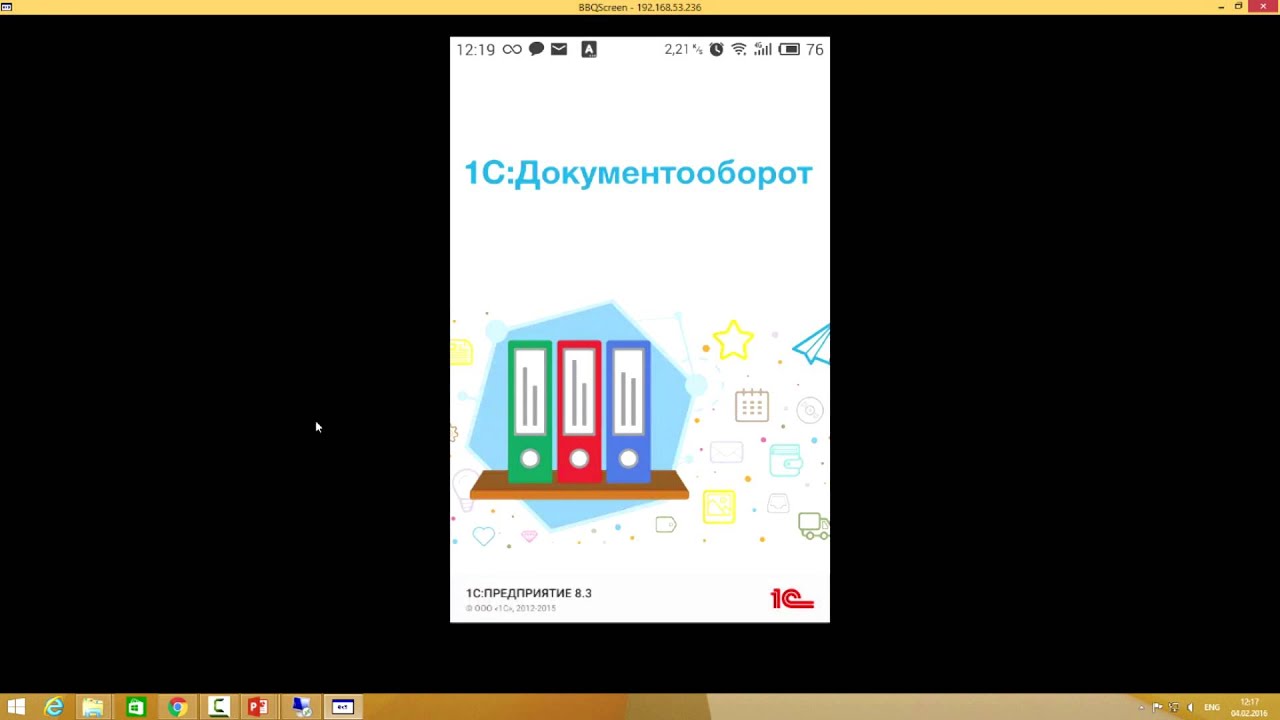Select the active BBQScreen taskbar button

343,707
